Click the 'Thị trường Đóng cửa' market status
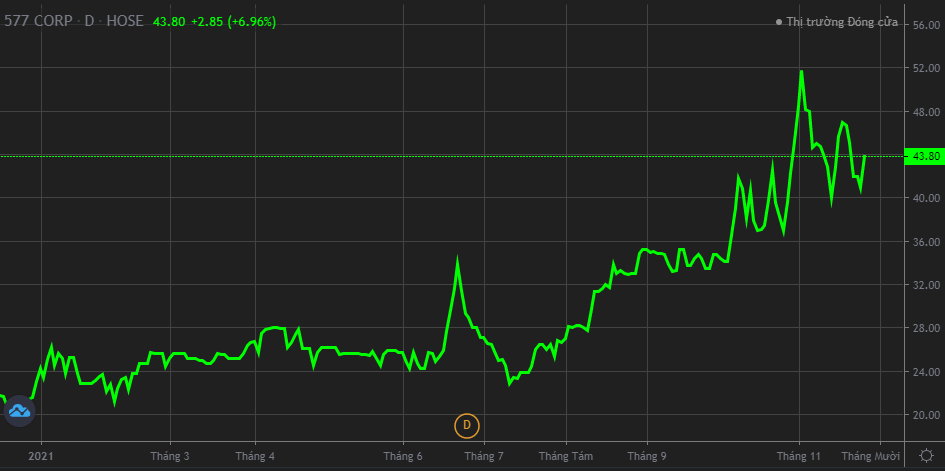945x471 pixels. point(837,22)
